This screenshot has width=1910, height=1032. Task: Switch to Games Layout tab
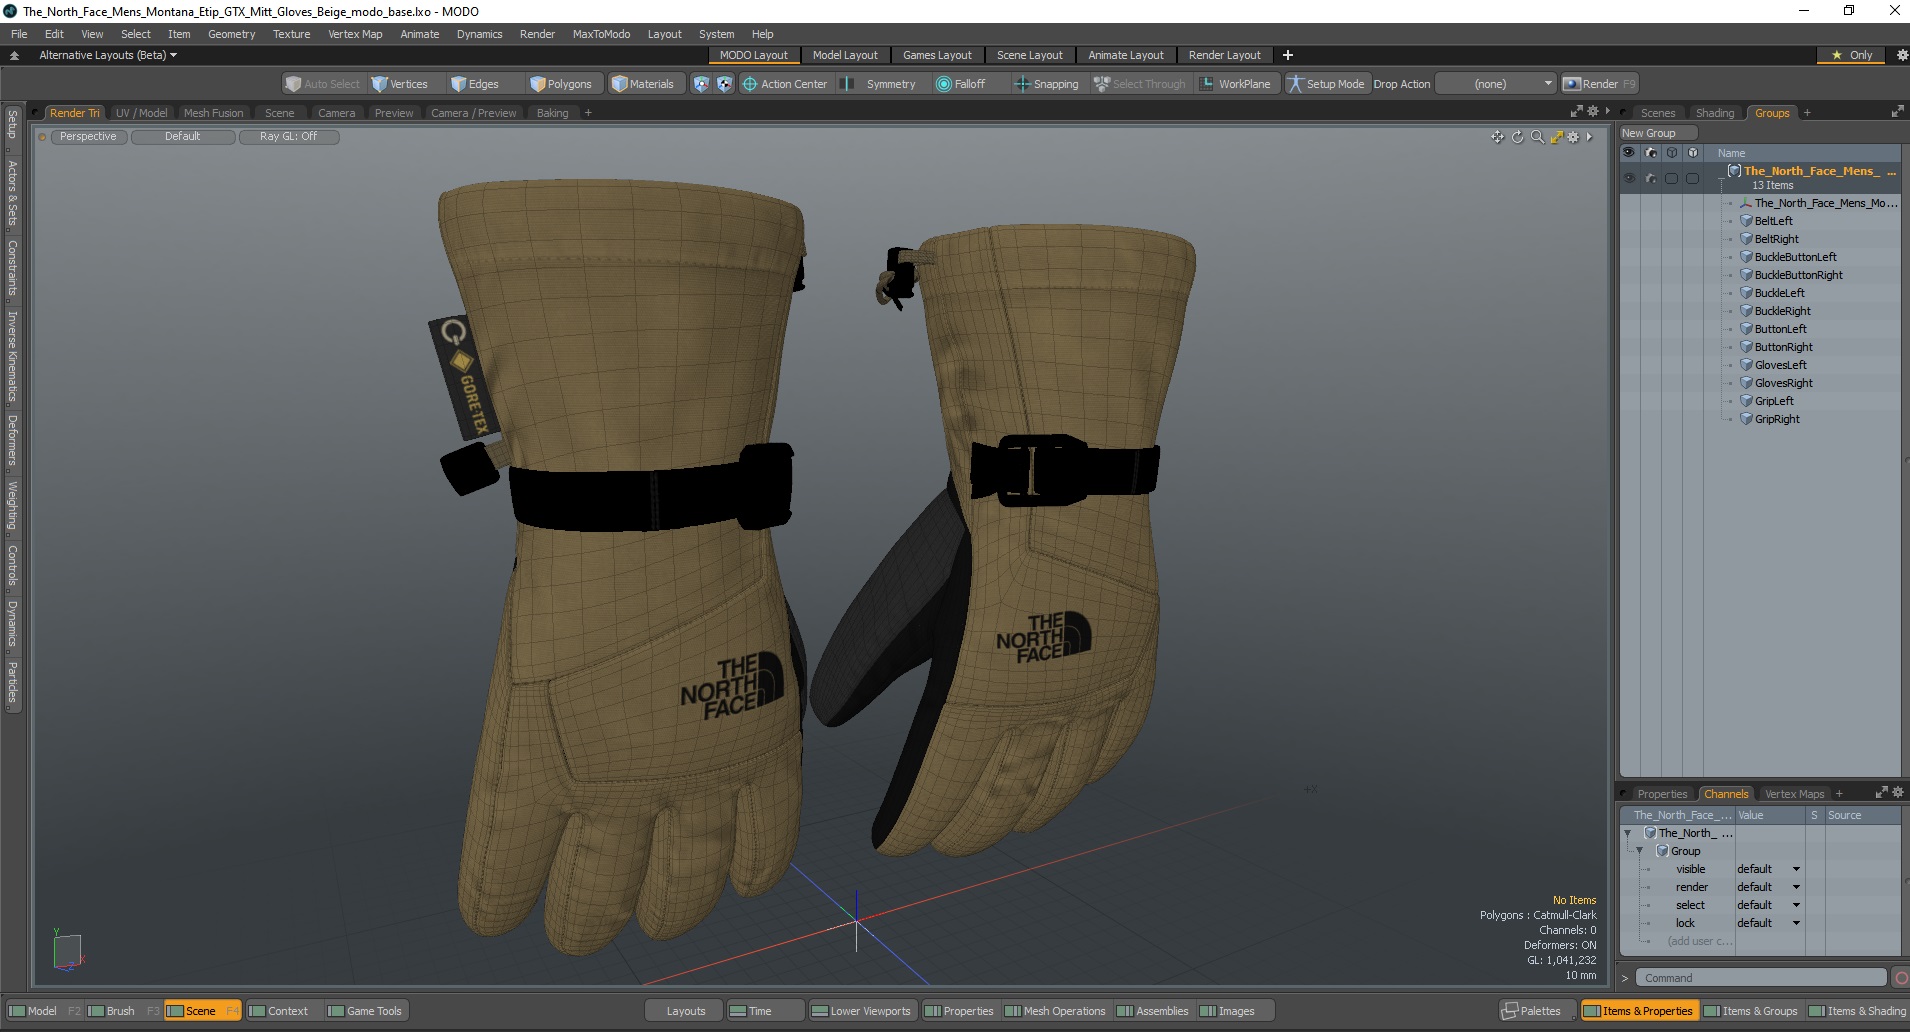click(x=937, y=55)
